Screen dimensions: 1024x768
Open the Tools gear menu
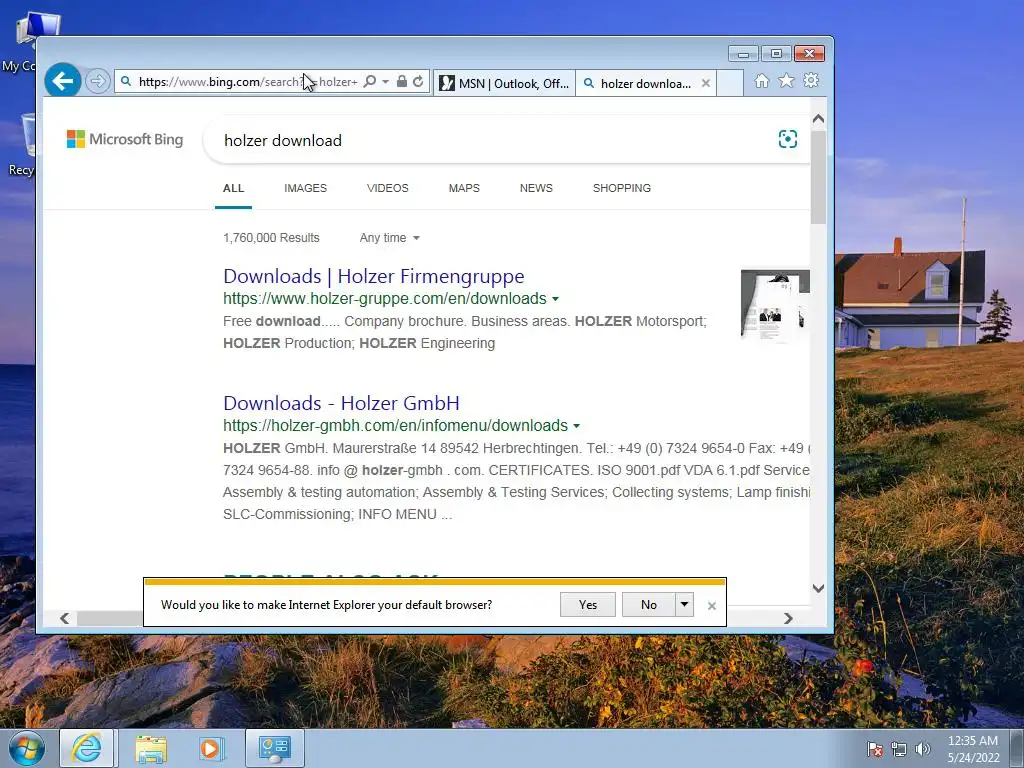pos(811,81)
